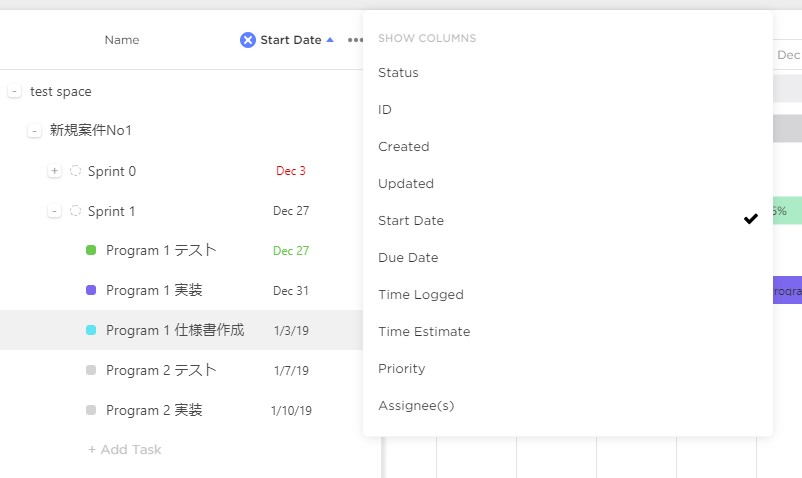This screenshot has width=802, height=478.
Task: Click the green Gantt progress bar
Action: 787,211
